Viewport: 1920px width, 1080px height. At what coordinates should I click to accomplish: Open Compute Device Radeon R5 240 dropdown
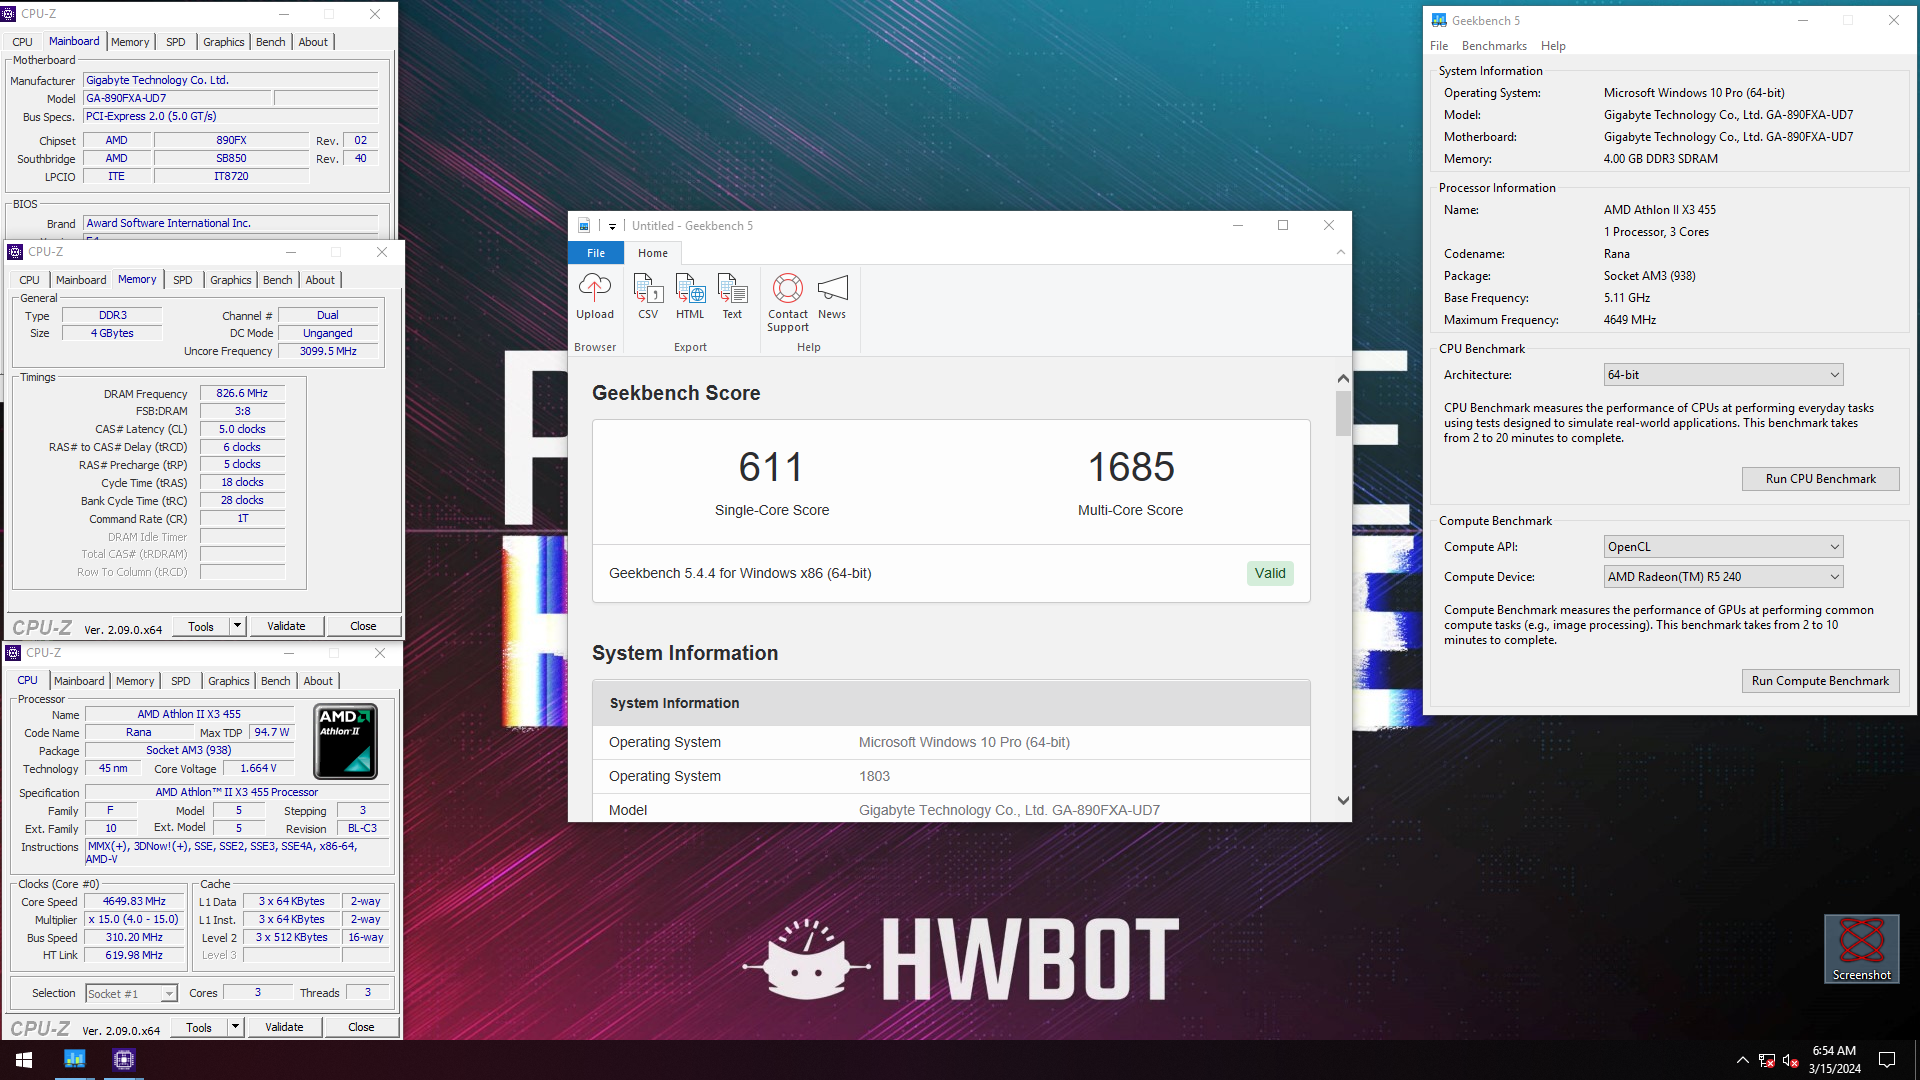1723,577
